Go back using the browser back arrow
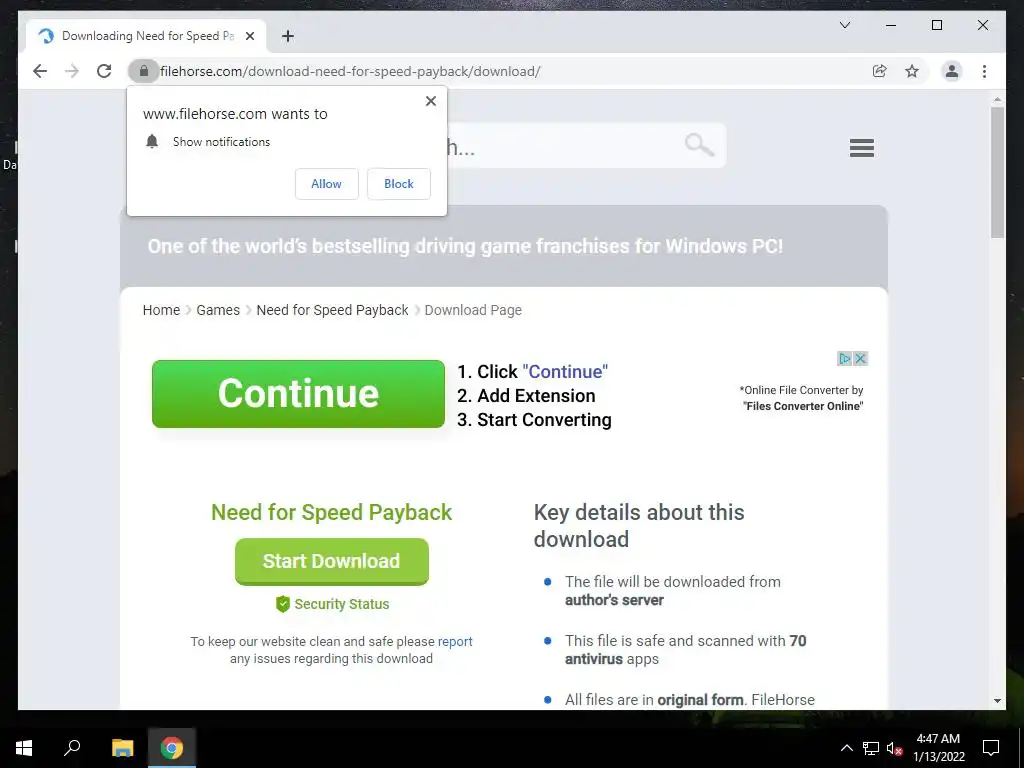 tap(40, 71)
